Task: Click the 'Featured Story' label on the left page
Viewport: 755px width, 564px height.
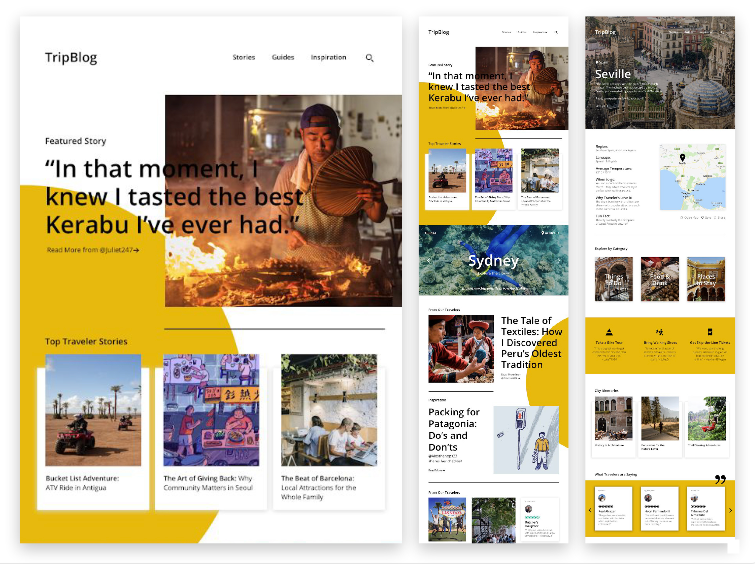Action: pyautogui.click(x=76, y=141)
